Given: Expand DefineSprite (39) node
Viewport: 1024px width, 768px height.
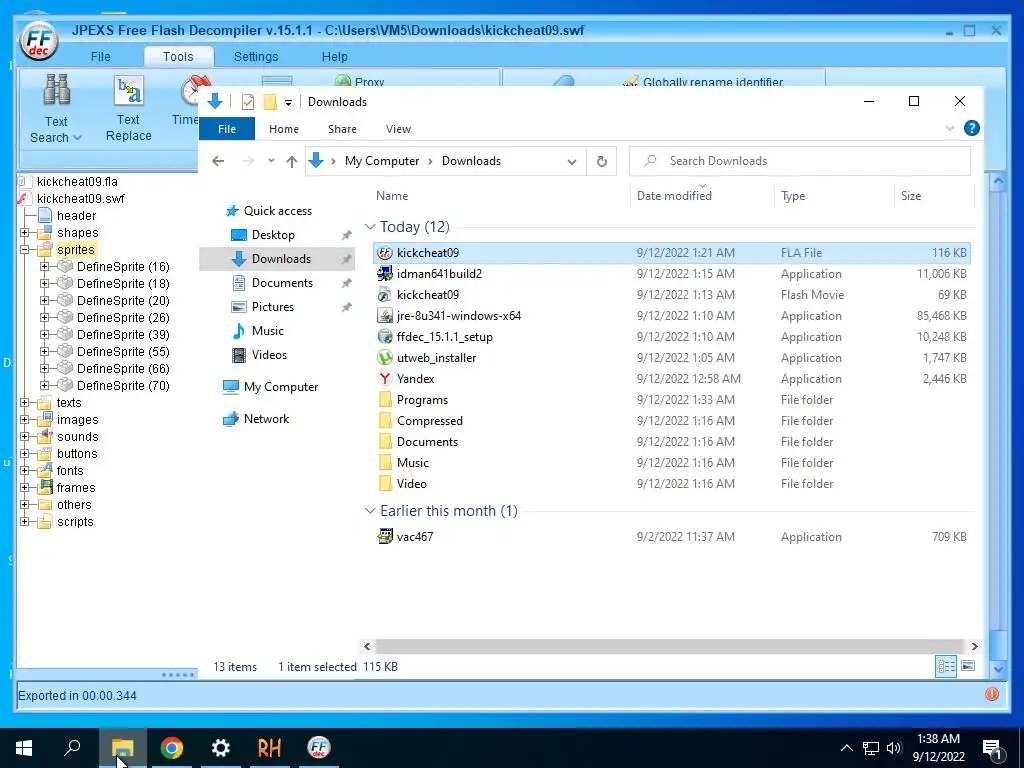Looking at the screenshot, I should (44, 334).
